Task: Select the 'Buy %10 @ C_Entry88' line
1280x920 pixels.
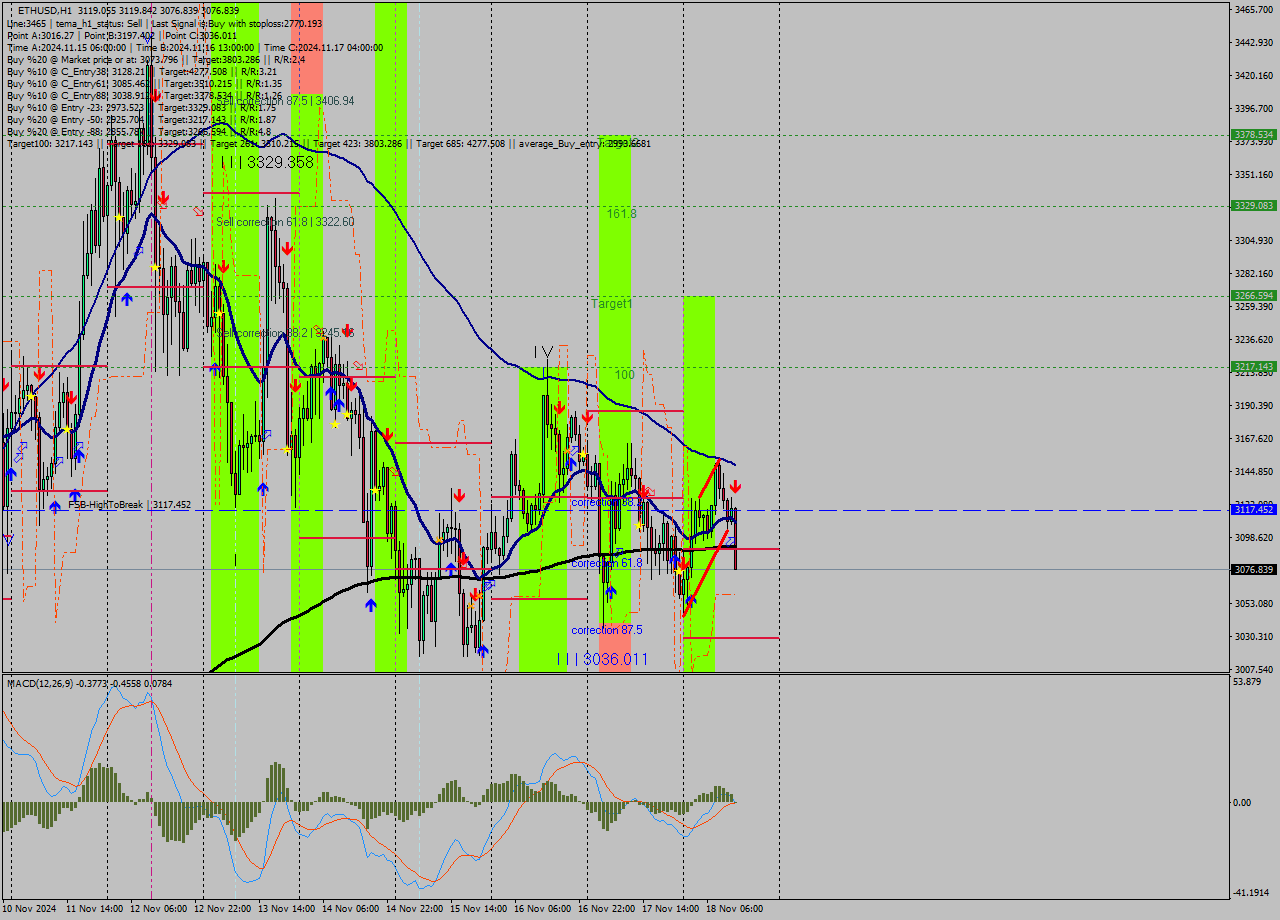Action: click(144, 95)
